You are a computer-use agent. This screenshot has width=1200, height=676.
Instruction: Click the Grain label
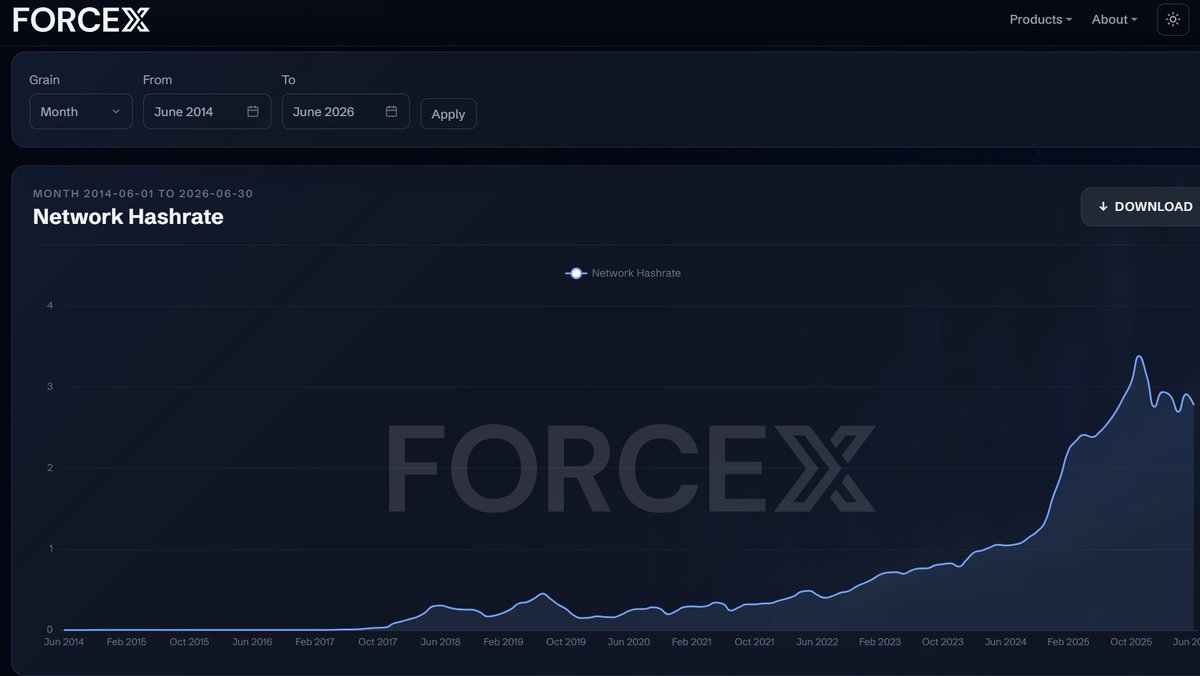[45, 80]
